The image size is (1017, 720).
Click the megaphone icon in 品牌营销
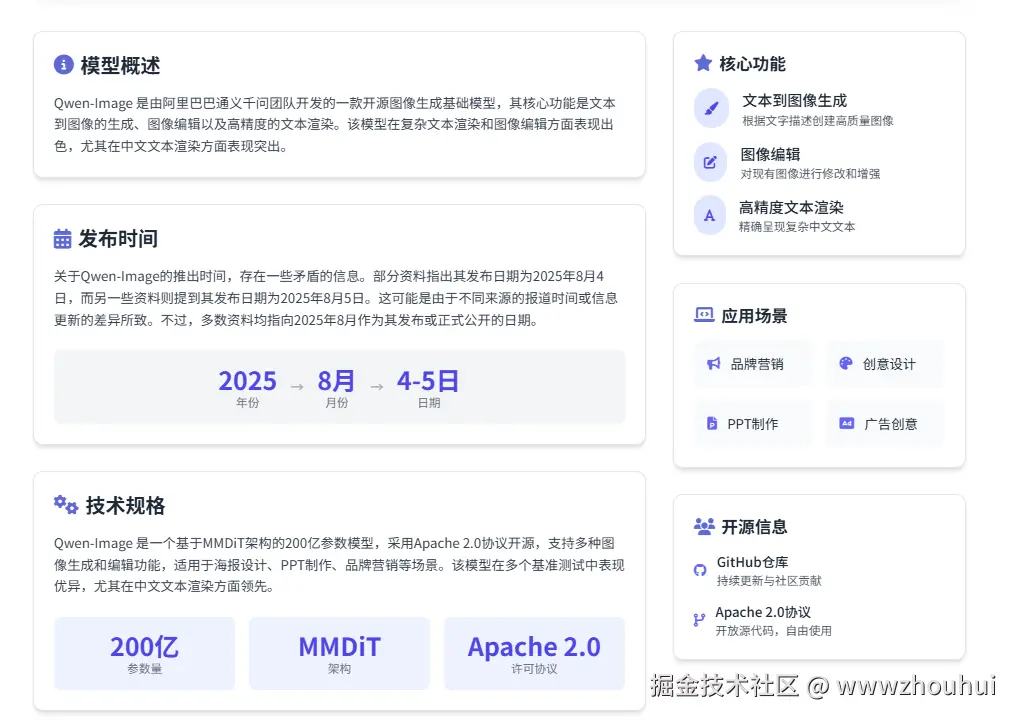pyautogui.click(x=713, y=363)
